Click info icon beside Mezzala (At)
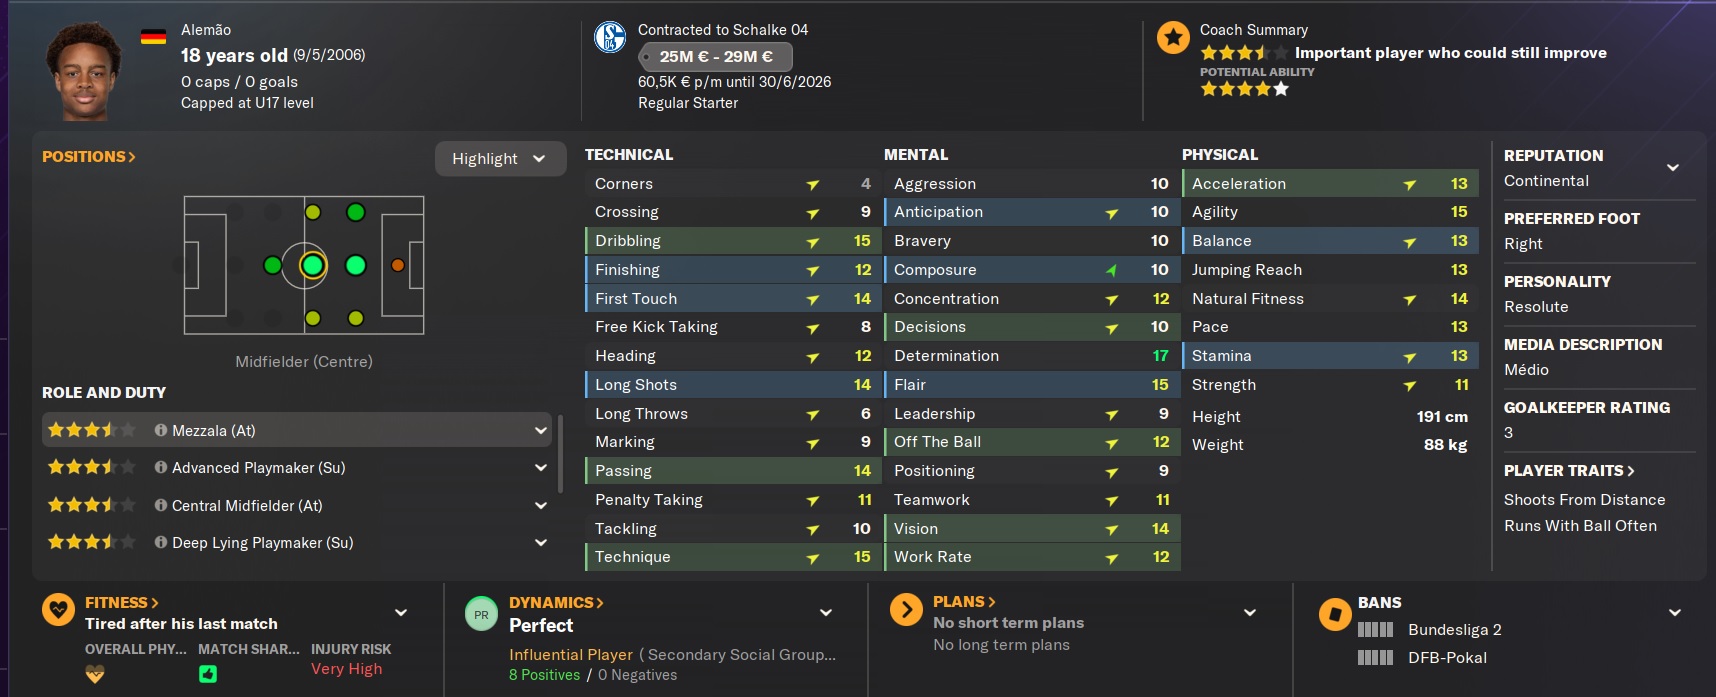The height and width of the screenshot is (697, 1716). point(161,430)
